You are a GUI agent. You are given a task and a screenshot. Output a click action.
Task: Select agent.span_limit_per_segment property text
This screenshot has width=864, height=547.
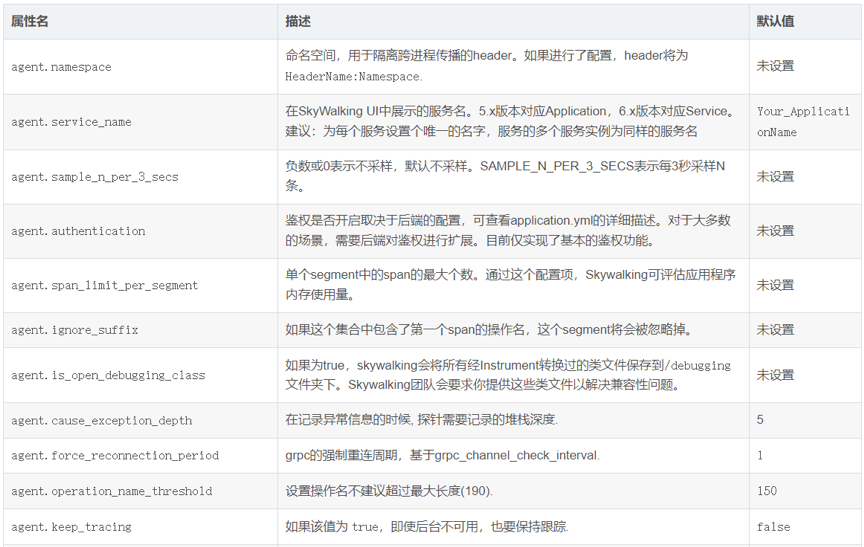tap(104, 286)
